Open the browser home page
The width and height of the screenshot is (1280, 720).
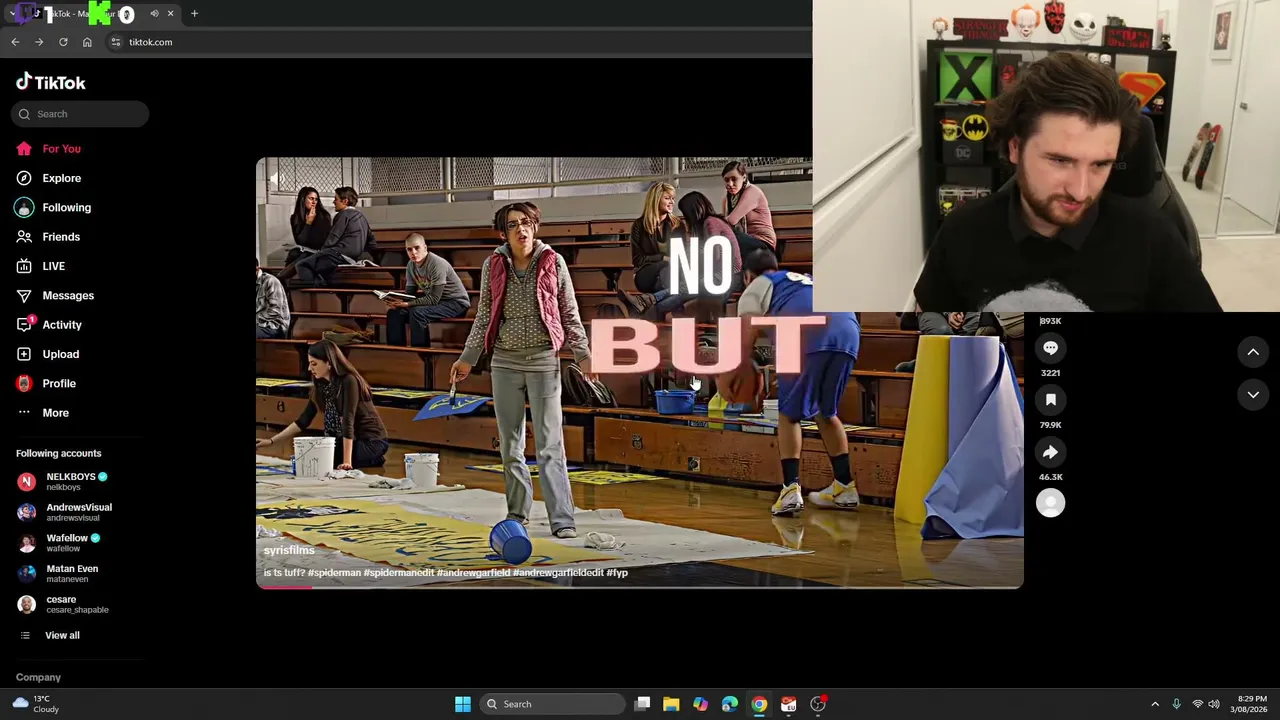point(87,42)
